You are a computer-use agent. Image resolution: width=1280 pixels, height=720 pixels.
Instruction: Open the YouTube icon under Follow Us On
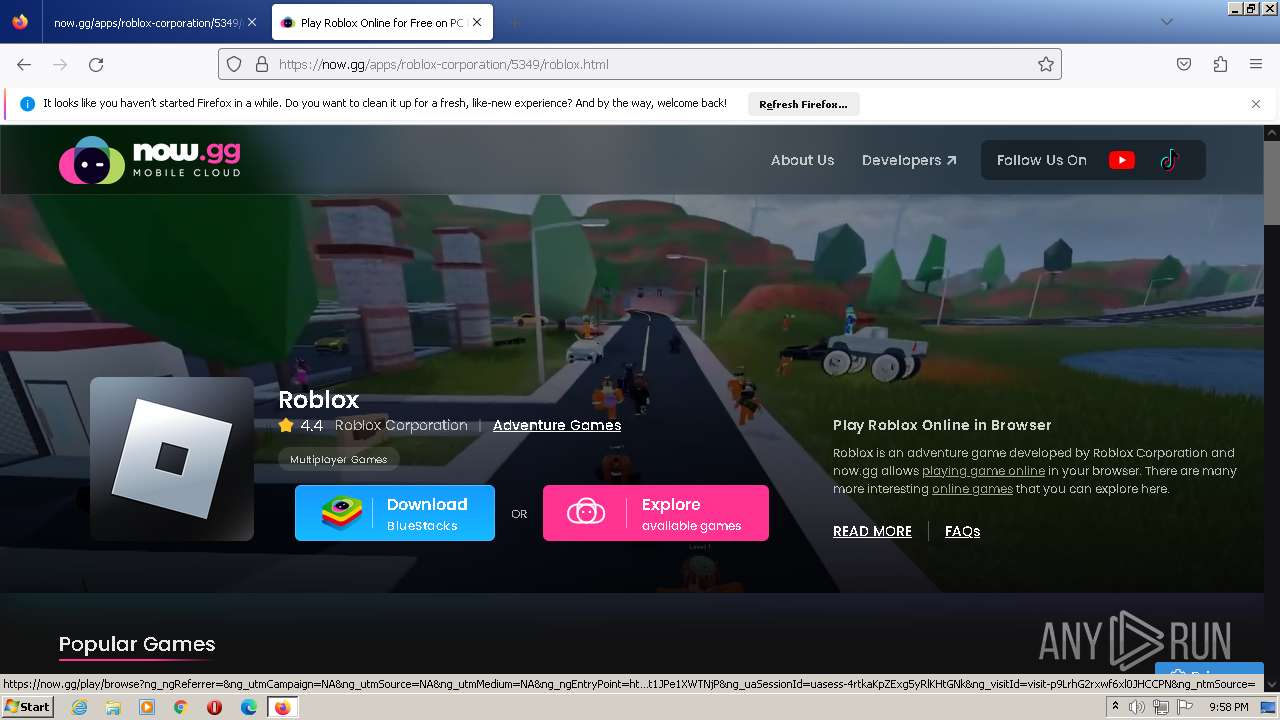(x=1122, y=160)
